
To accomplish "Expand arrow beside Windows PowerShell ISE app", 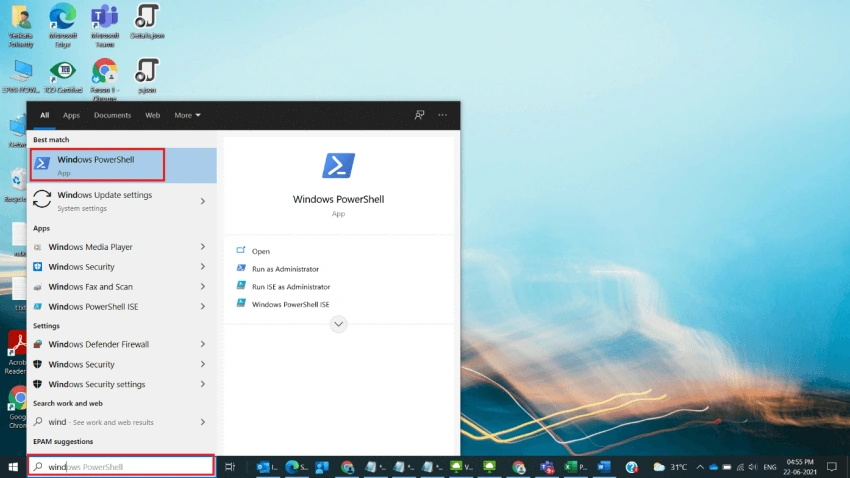I will tap(203, 306).
